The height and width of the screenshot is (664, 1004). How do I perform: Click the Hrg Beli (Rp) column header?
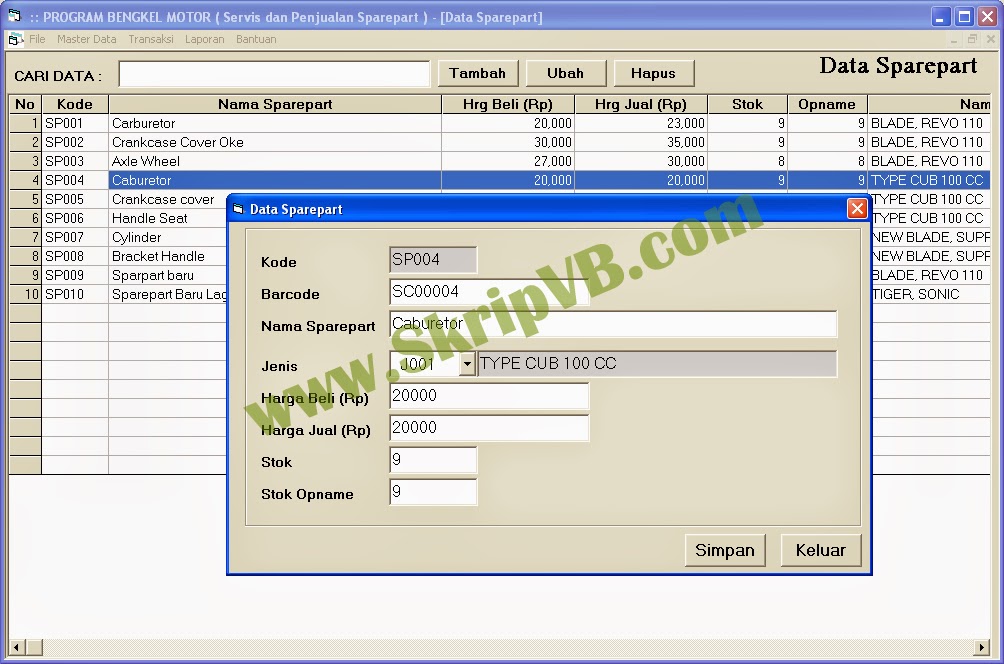(508, 104)
